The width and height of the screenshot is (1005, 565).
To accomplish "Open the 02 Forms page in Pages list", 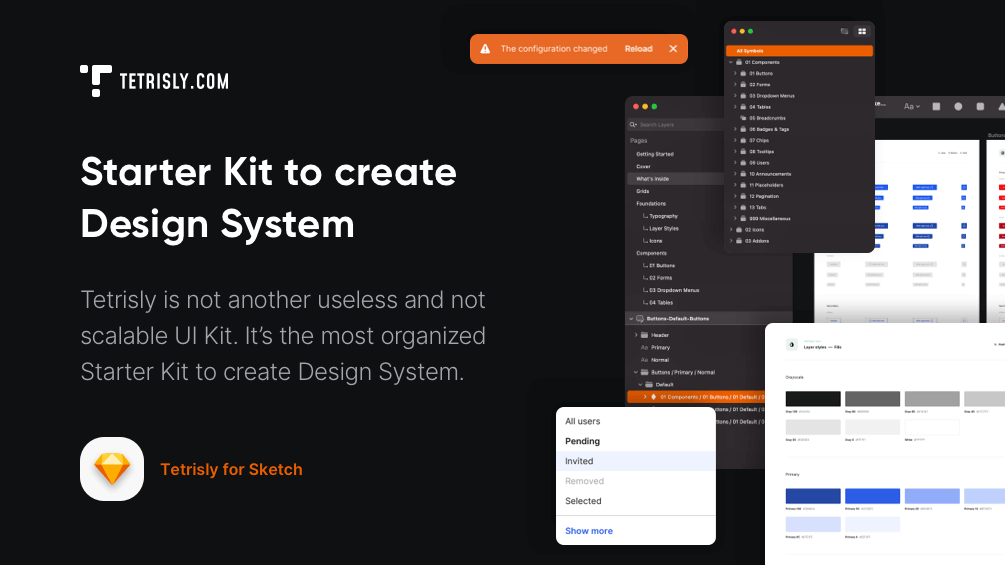I will click(x=660, y=278).
